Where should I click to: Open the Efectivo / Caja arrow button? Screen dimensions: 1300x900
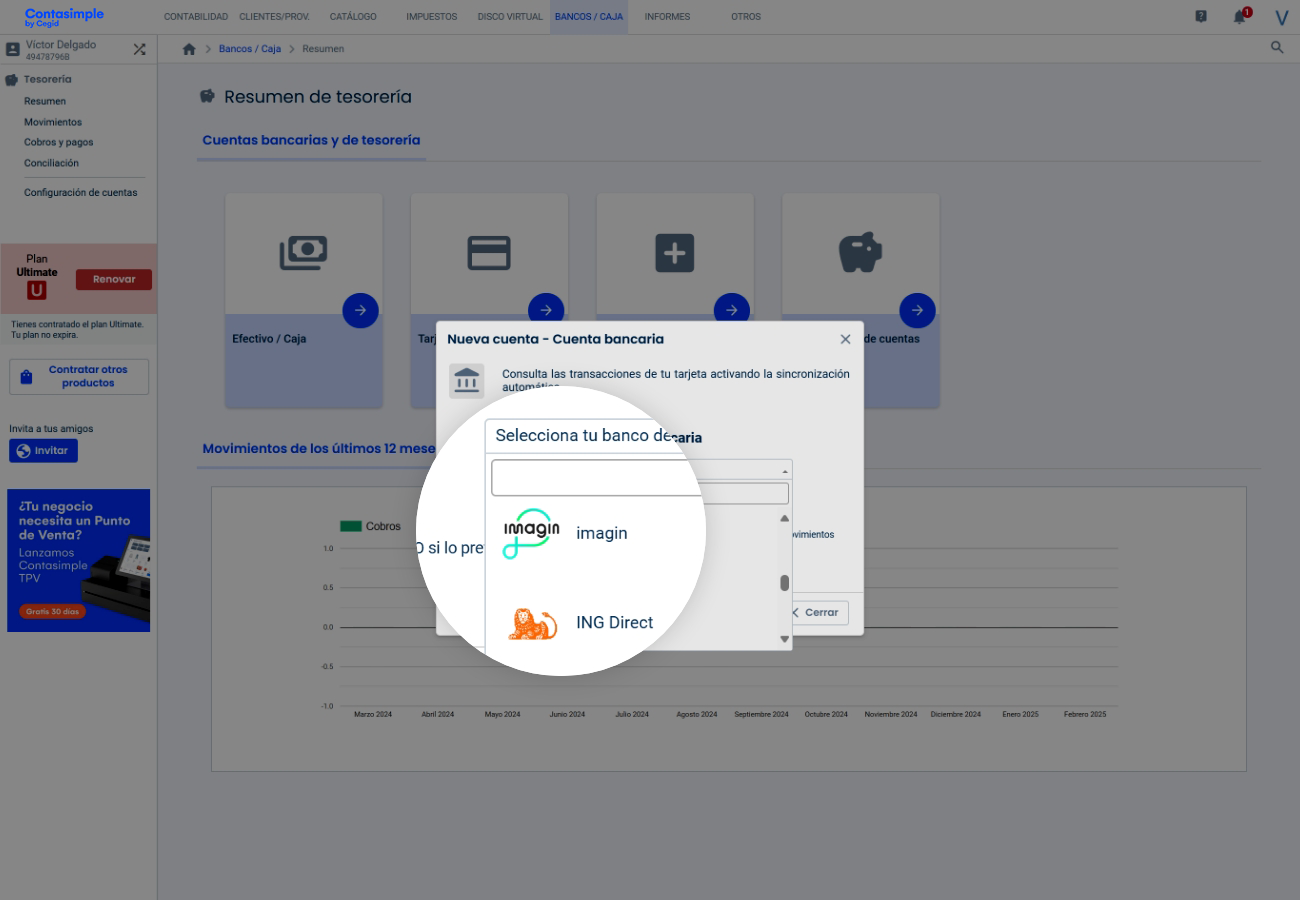[x=360, y=310]
